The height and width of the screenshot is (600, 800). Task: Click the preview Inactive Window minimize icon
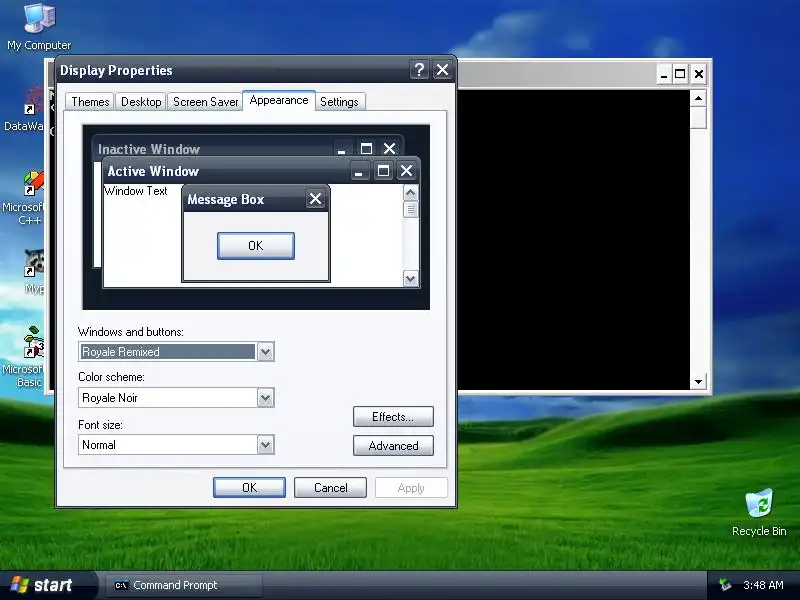pyautogui.click(x=342, y=148)
